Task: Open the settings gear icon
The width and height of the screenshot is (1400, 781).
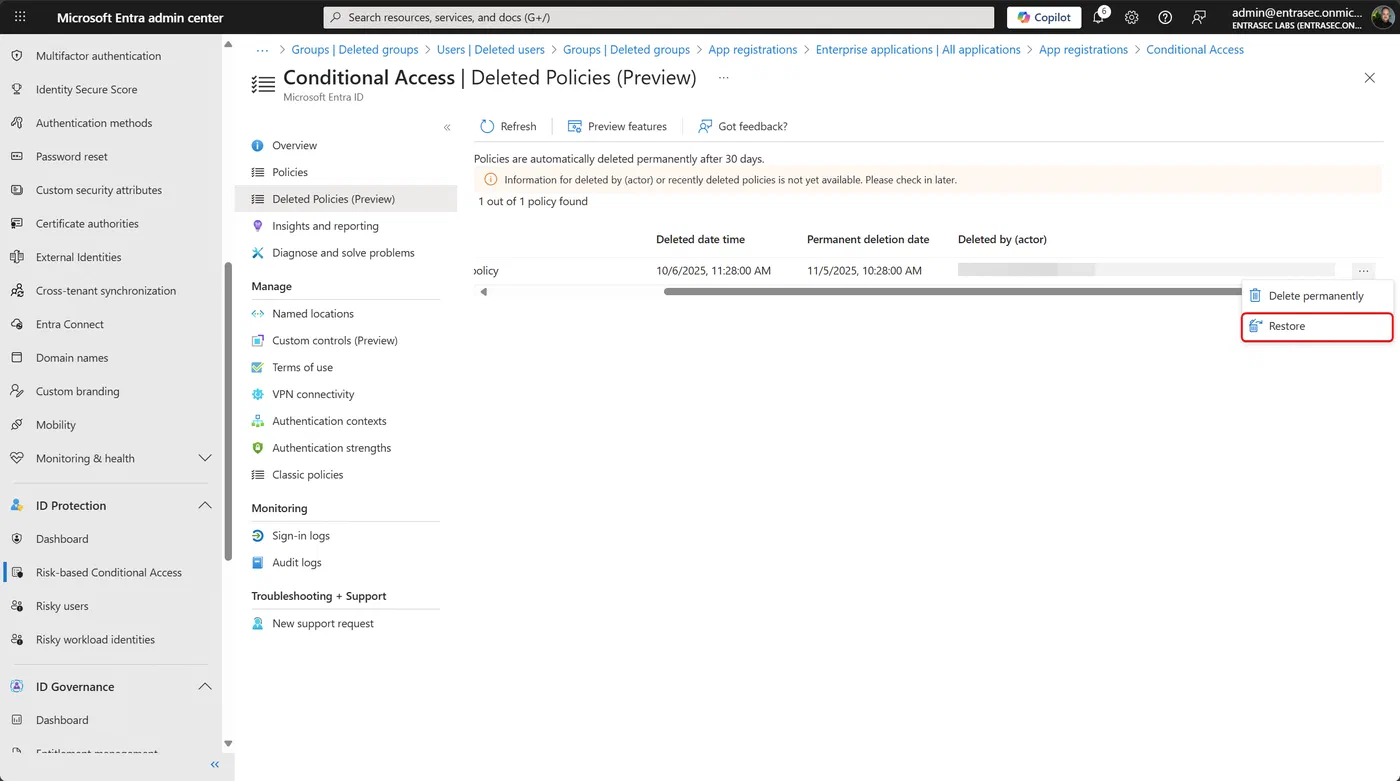Action: click(1132, 17)
